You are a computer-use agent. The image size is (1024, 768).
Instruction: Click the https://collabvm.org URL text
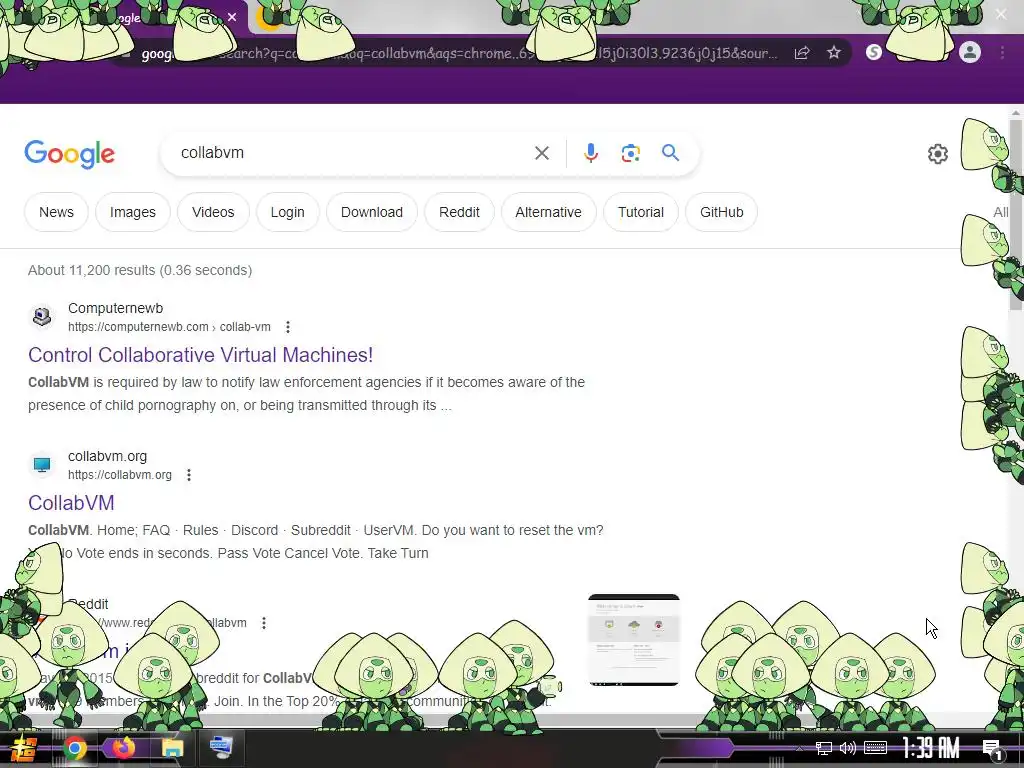120,475
